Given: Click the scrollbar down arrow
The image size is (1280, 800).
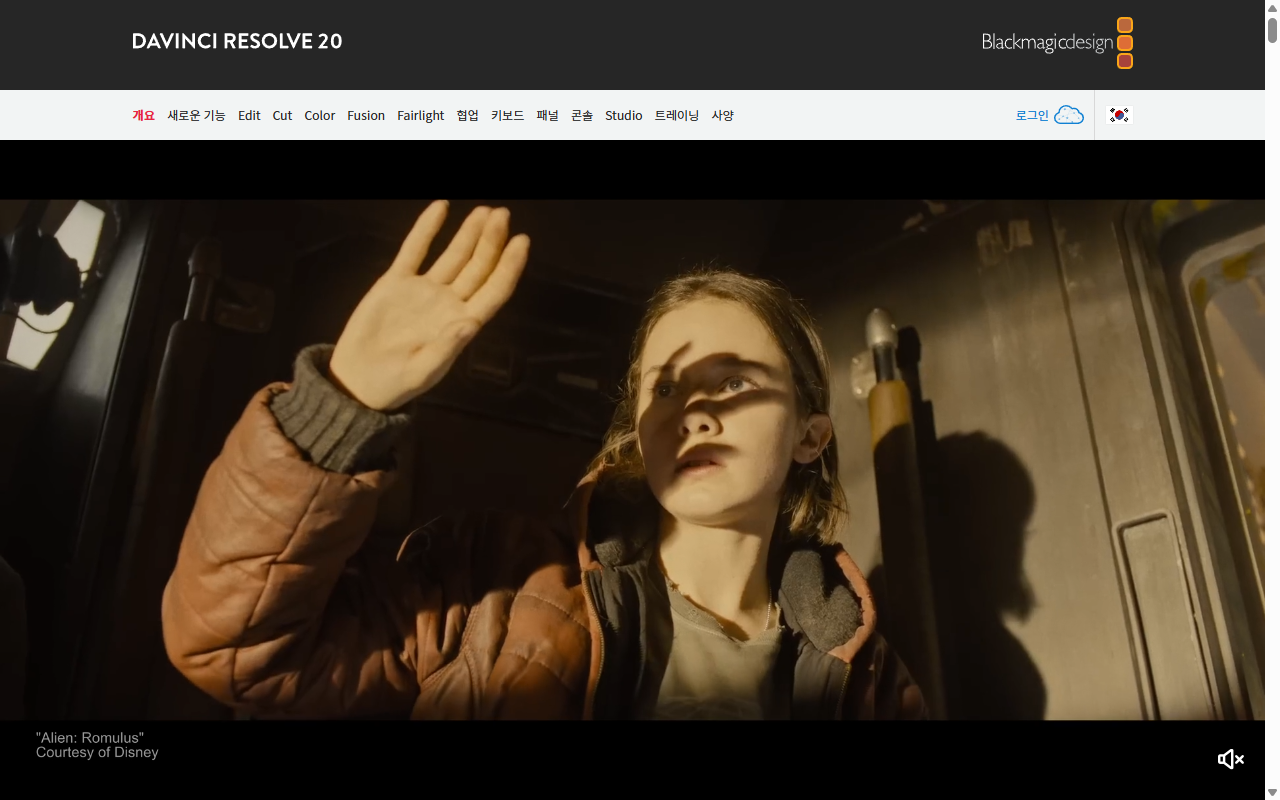Looking at the screenshot, I should coord(1272,793).
